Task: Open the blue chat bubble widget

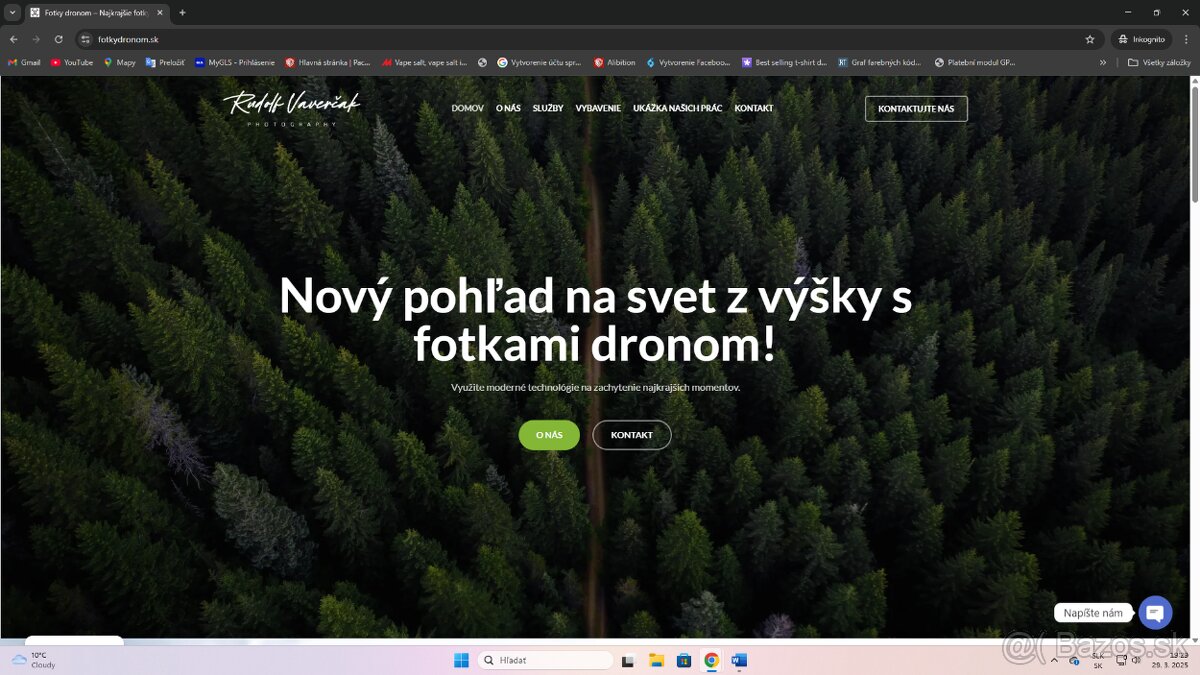Action: point(1155,612)
